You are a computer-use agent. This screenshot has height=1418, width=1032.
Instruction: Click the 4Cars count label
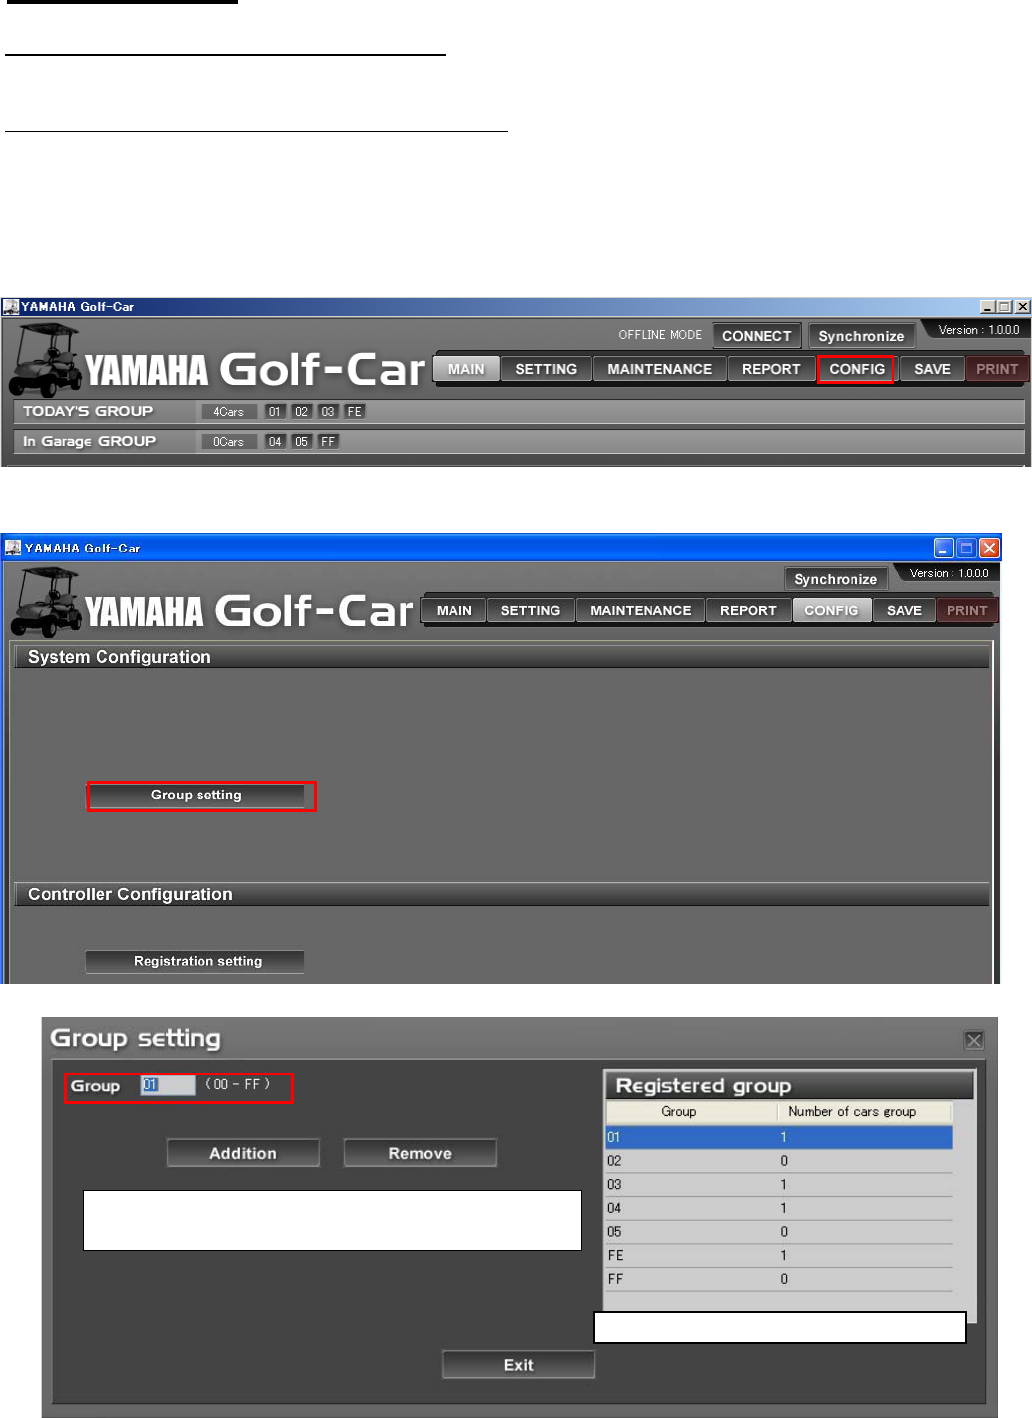point(228,412)
